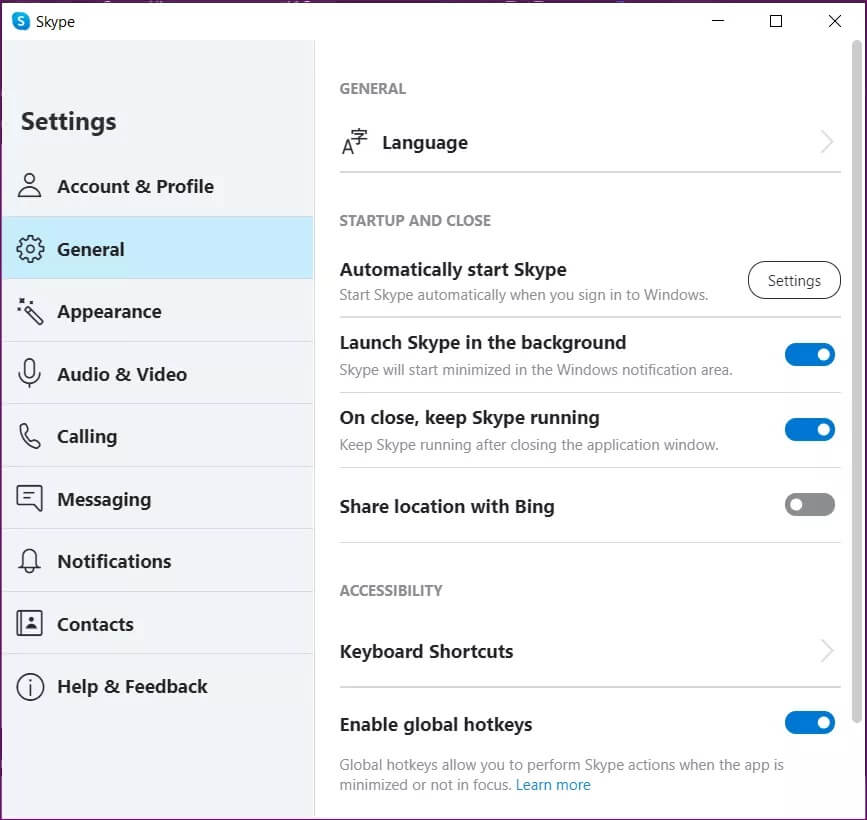Open Help & Feedback section
The image size is (867, 820).
158,686
